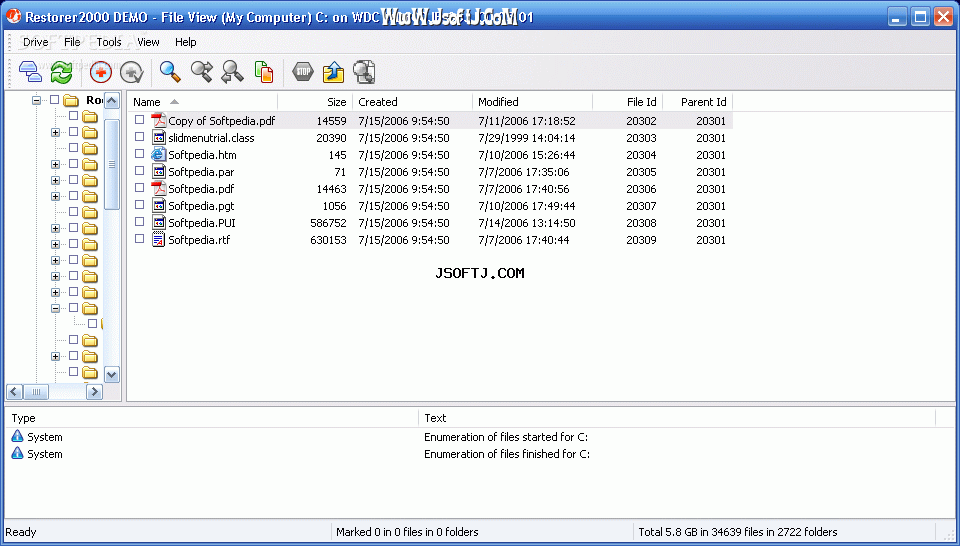
Task: Click the green refresh arrows icon
Action: [x=61, y=72]
